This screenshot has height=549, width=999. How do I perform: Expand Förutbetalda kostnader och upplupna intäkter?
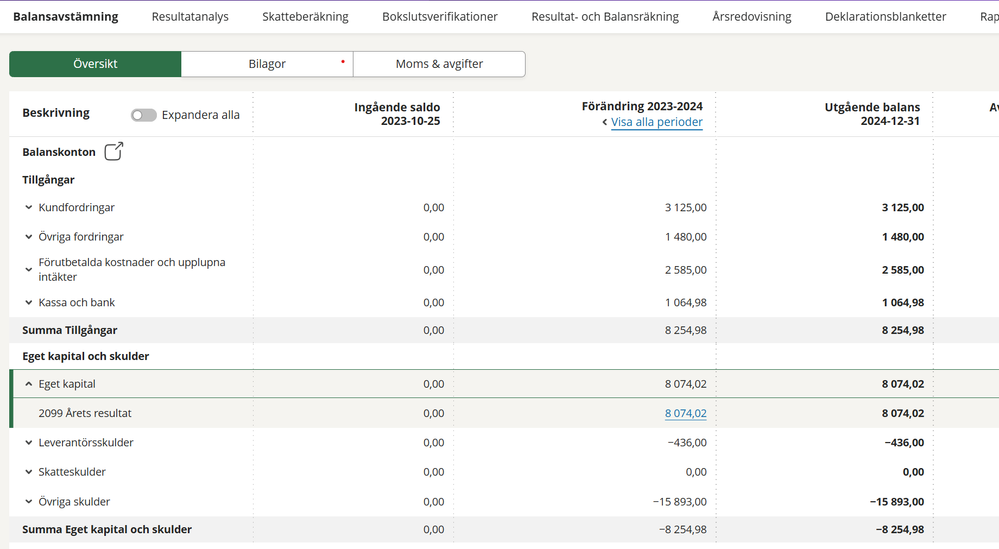[x=29, y=270]
